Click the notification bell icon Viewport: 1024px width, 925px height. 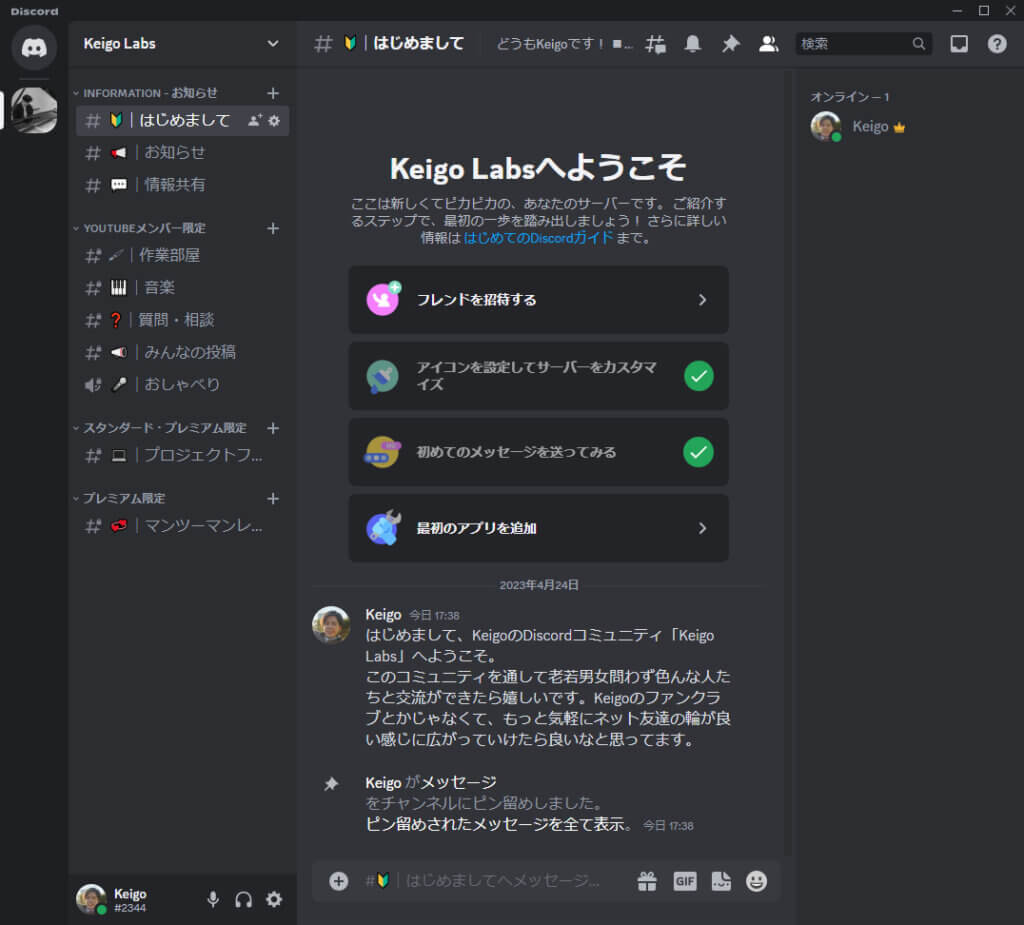tap(692, 44)
